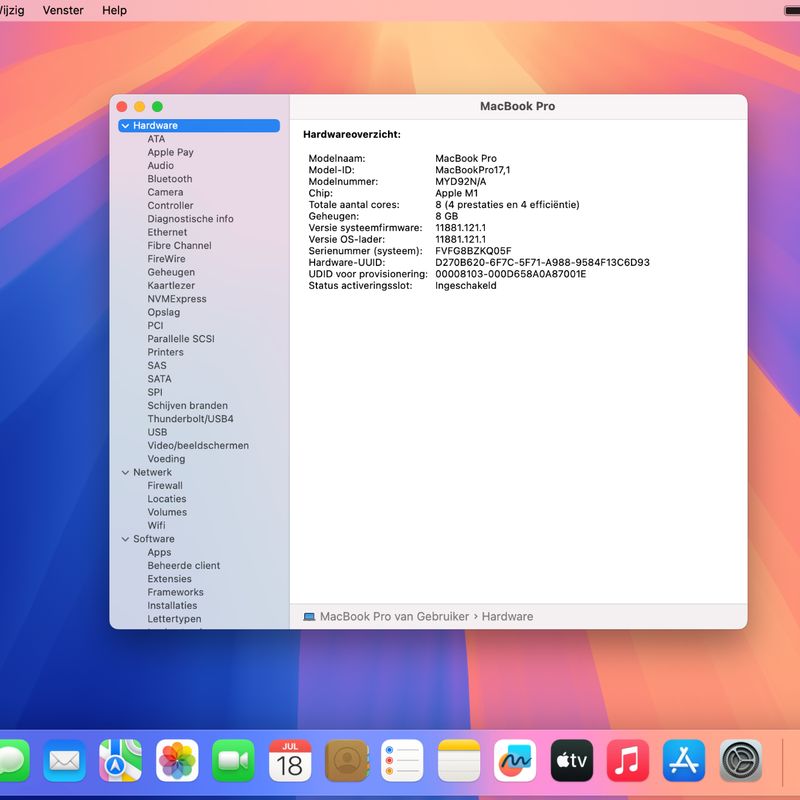Image resolution: width=800 pixels, height=800 pixels.
Task: Select Parallelle SCSI in the sidebar
Action: [x=181, y=338]
